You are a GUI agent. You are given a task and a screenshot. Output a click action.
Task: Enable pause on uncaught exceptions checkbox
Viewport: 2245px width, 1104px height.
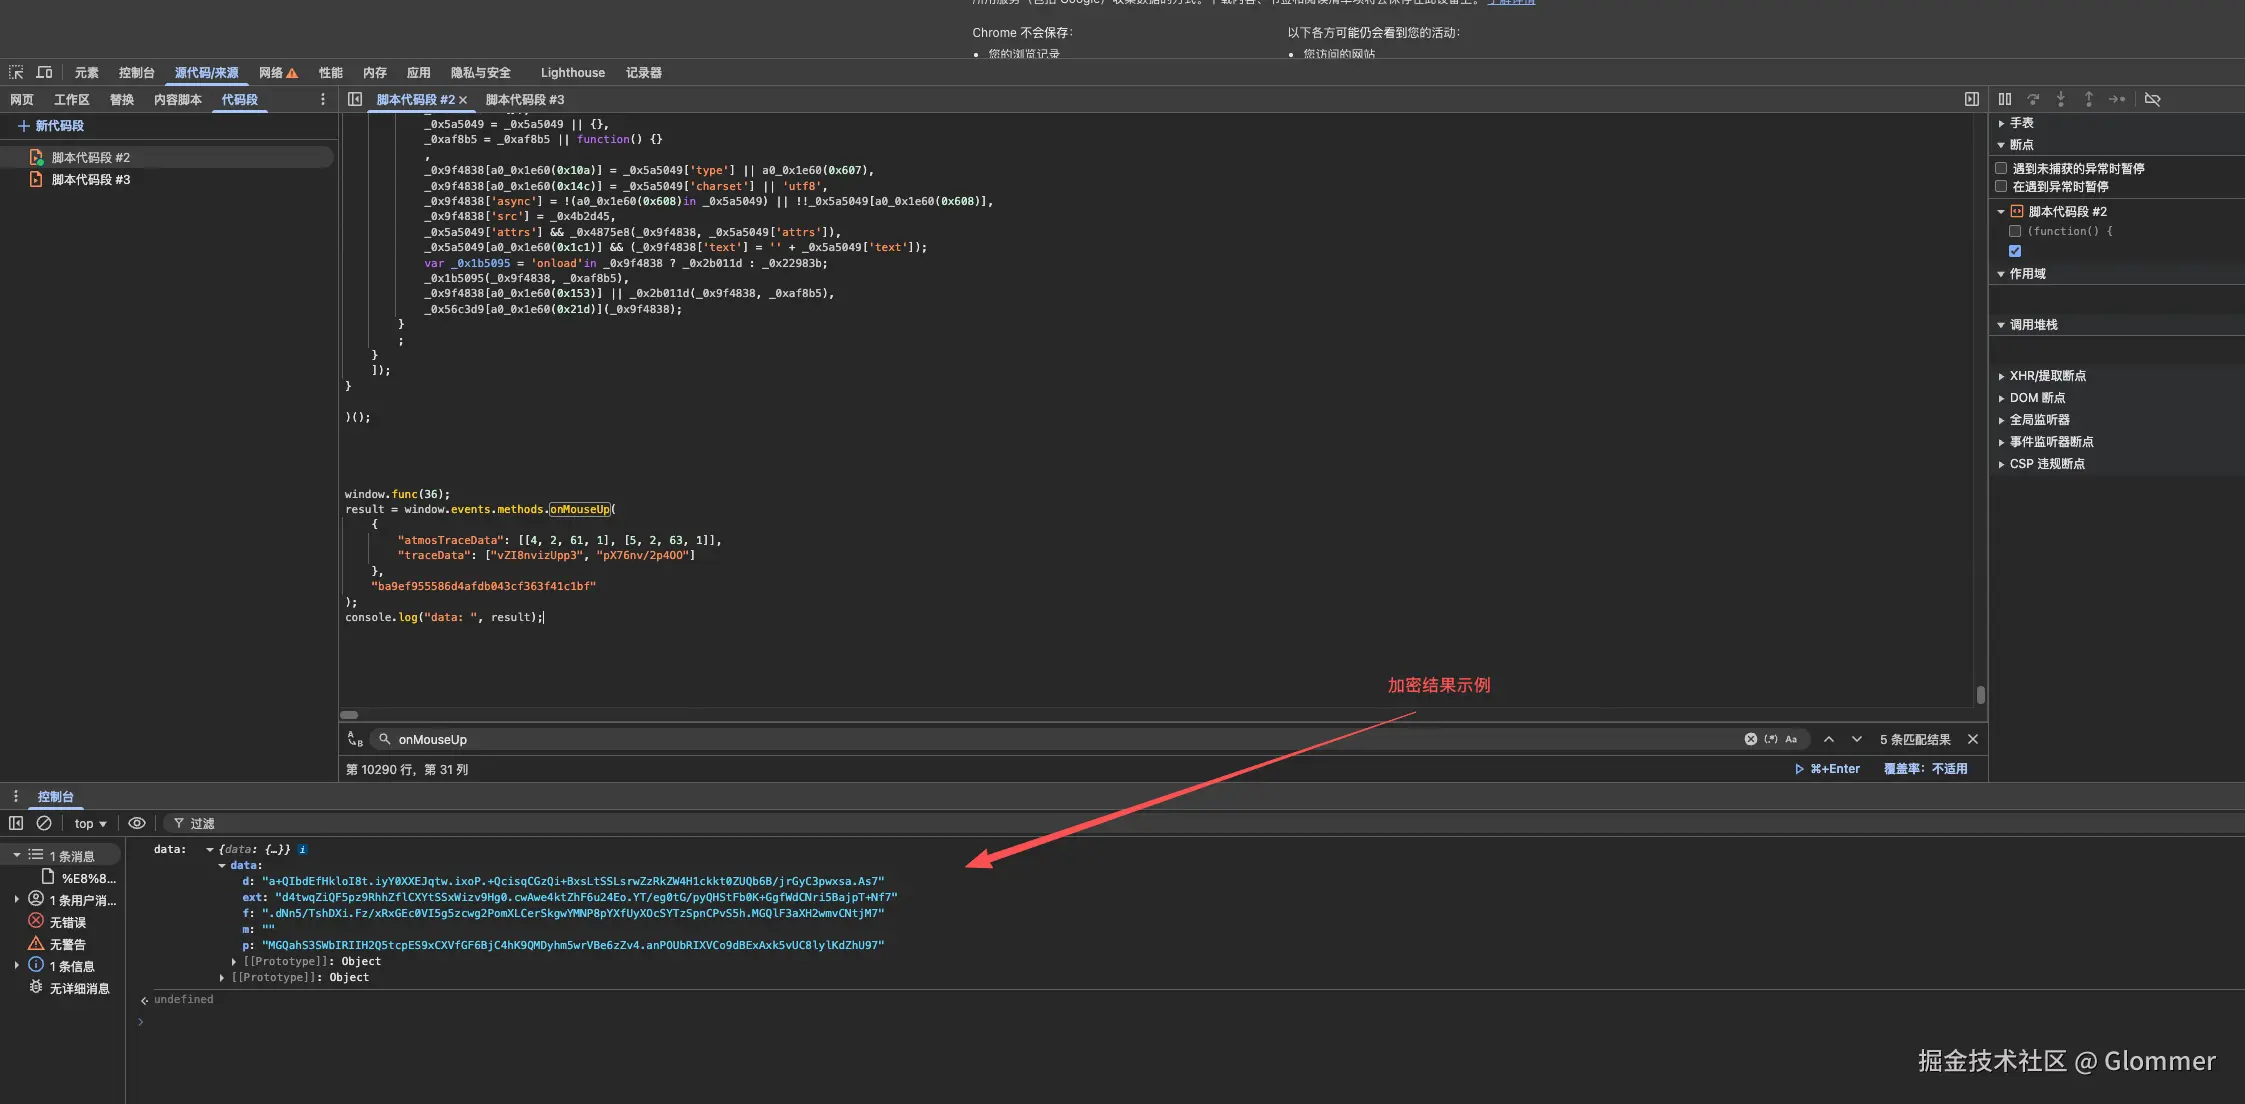(2001, 168)
